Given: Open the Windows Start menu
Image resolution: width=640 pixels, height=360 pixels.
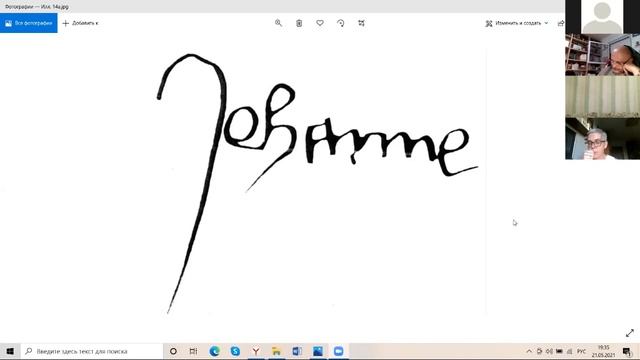Looking at the screenshot, I should click(10, 351).
